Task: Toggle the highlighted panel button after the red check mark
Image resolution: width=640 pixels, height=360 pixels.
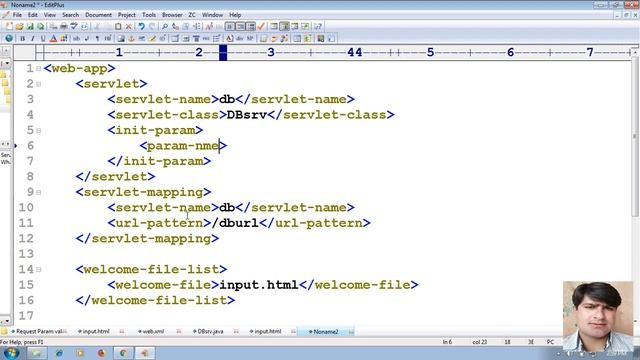Action: 284,27
